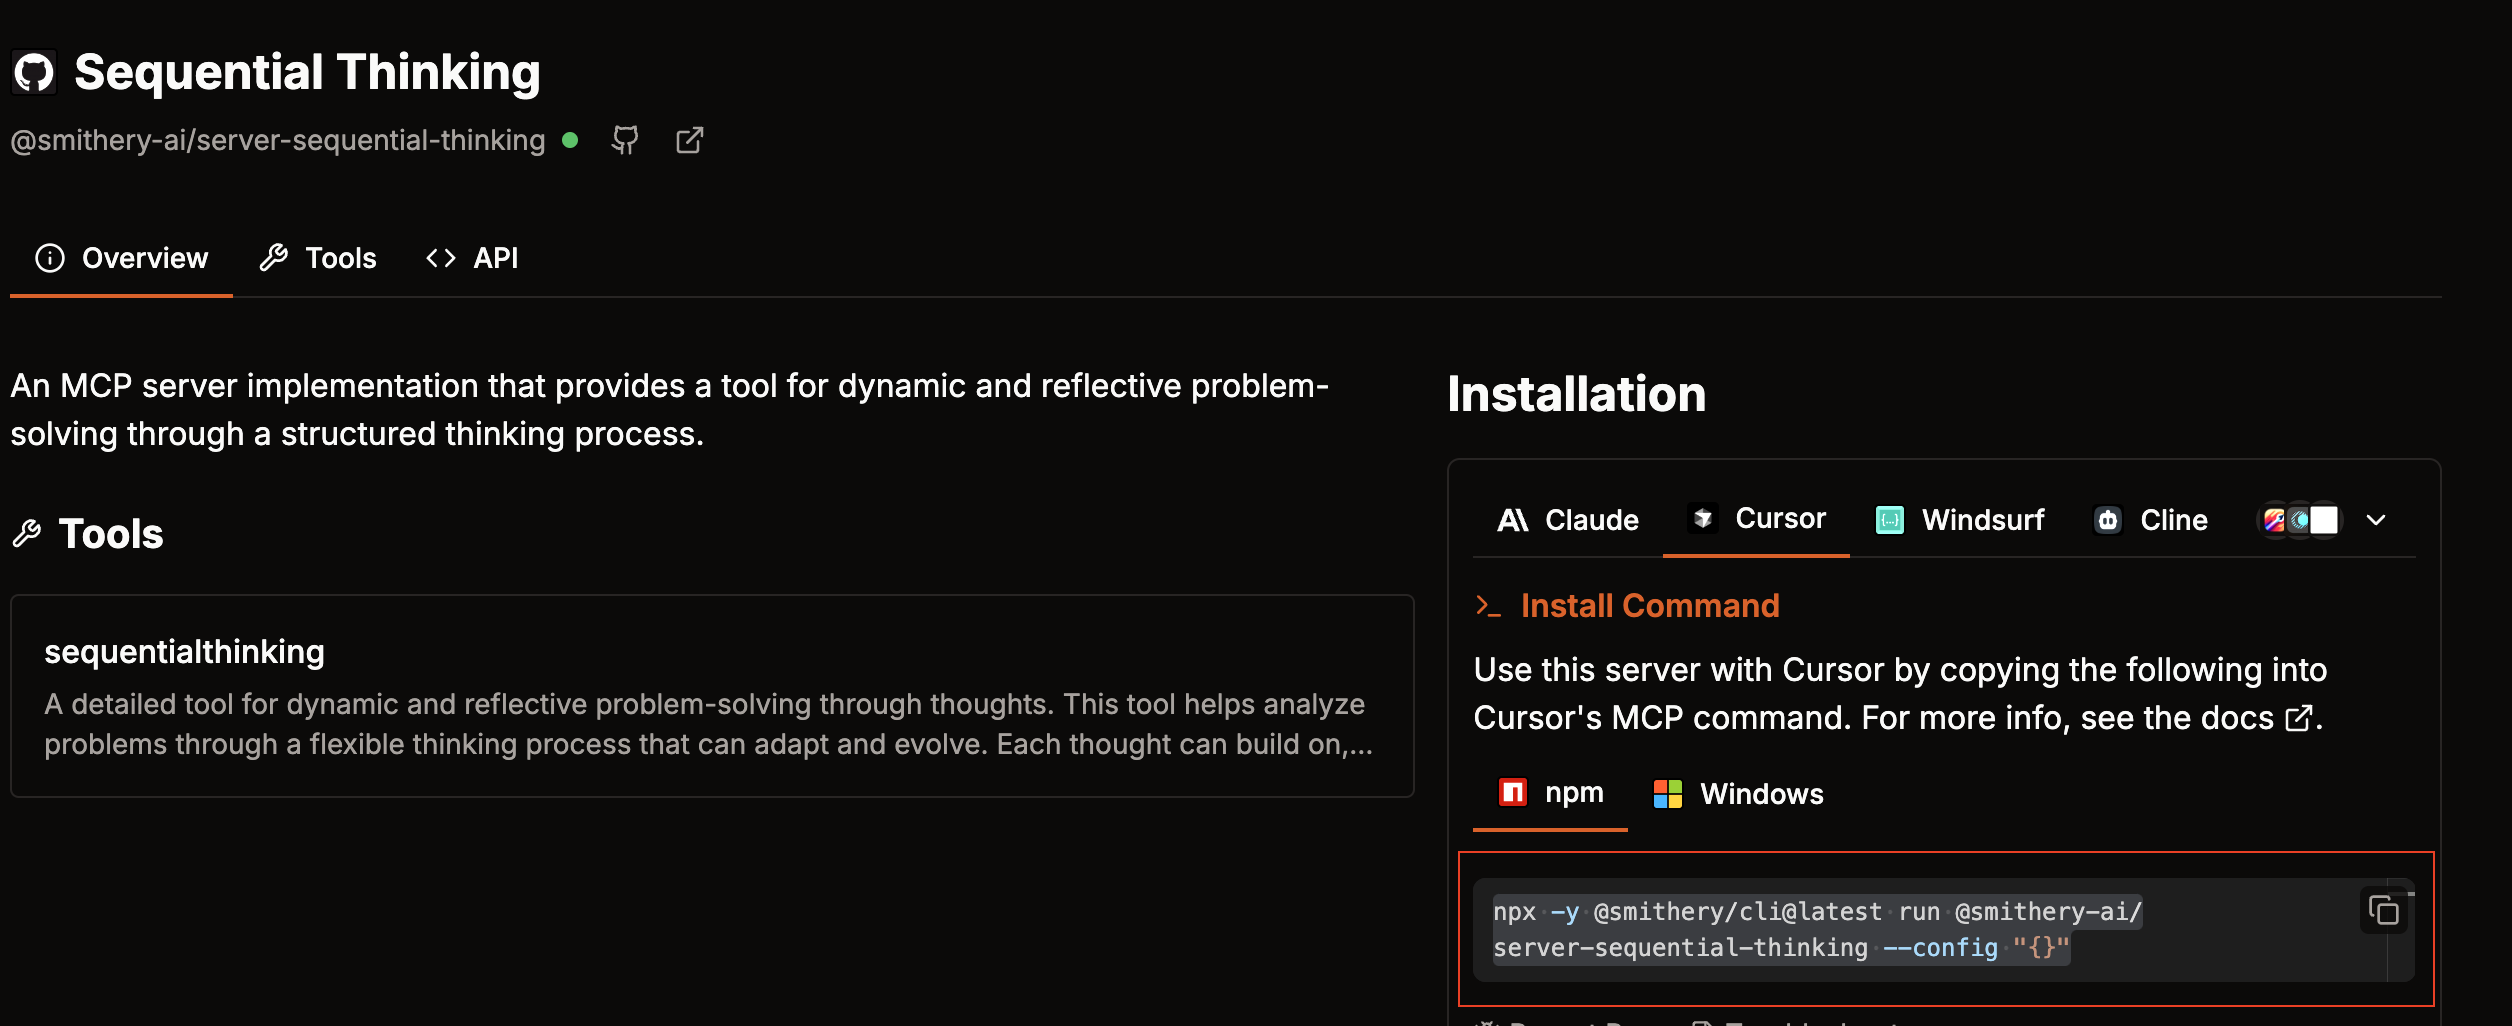Open the sequentialthinking tool card
Viewport: 2512px width, 1026px height.
coord(712,696)
